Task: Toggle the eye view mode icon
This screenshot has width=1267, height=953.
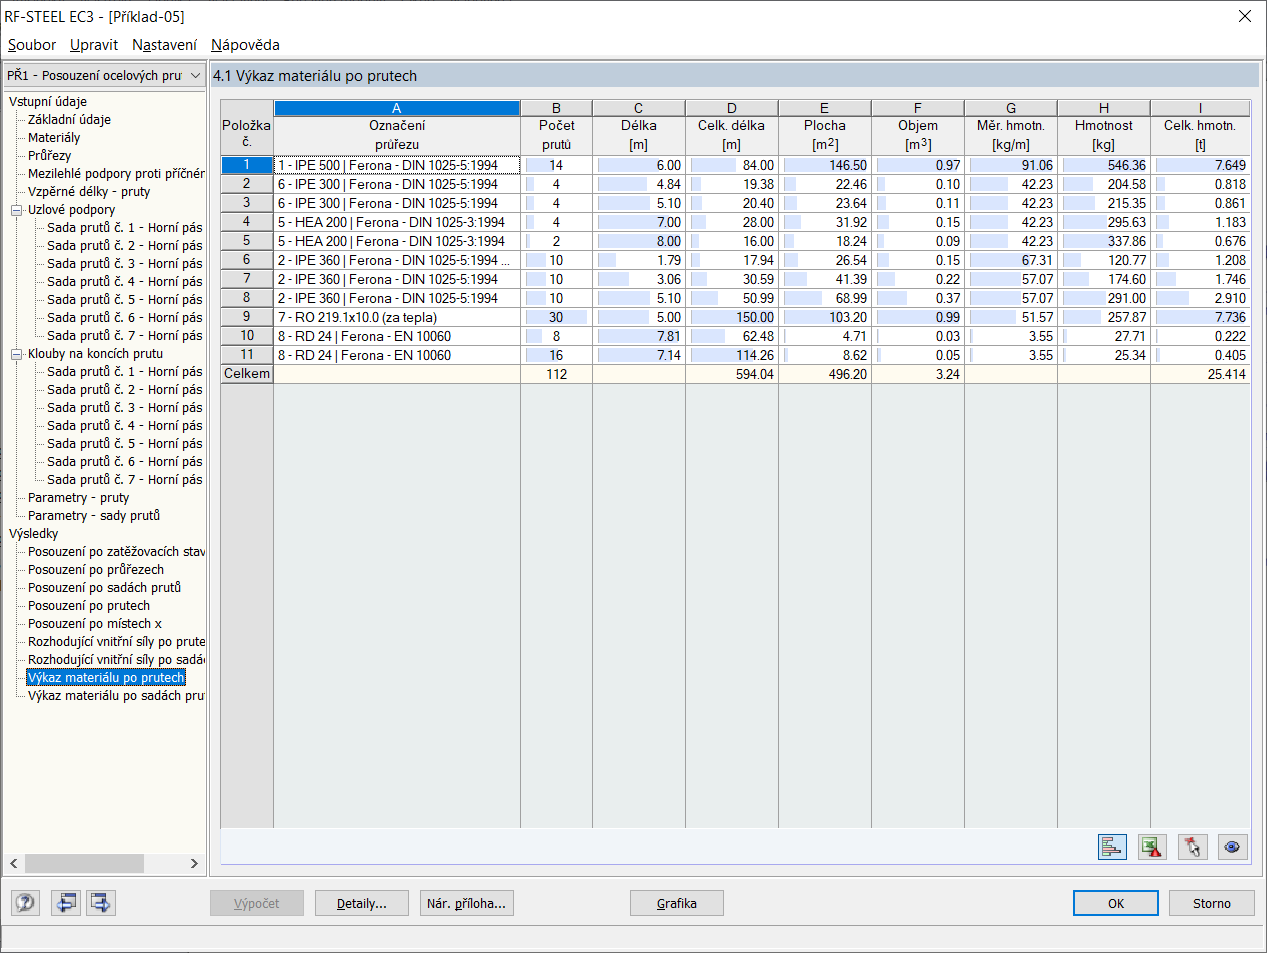Action: tap(1232, 847)
